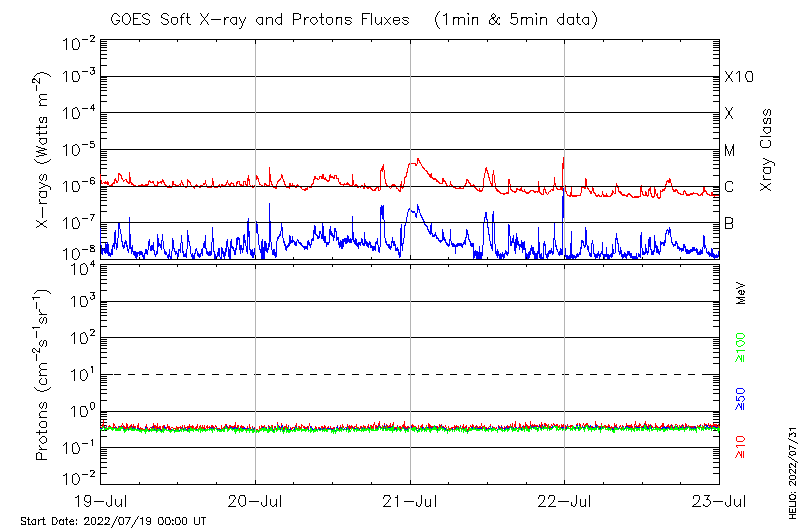Click the red ≥10 MeV legend label
This screenshot has height=530, width=800.
pyautogui.click(x=741, y=449)
